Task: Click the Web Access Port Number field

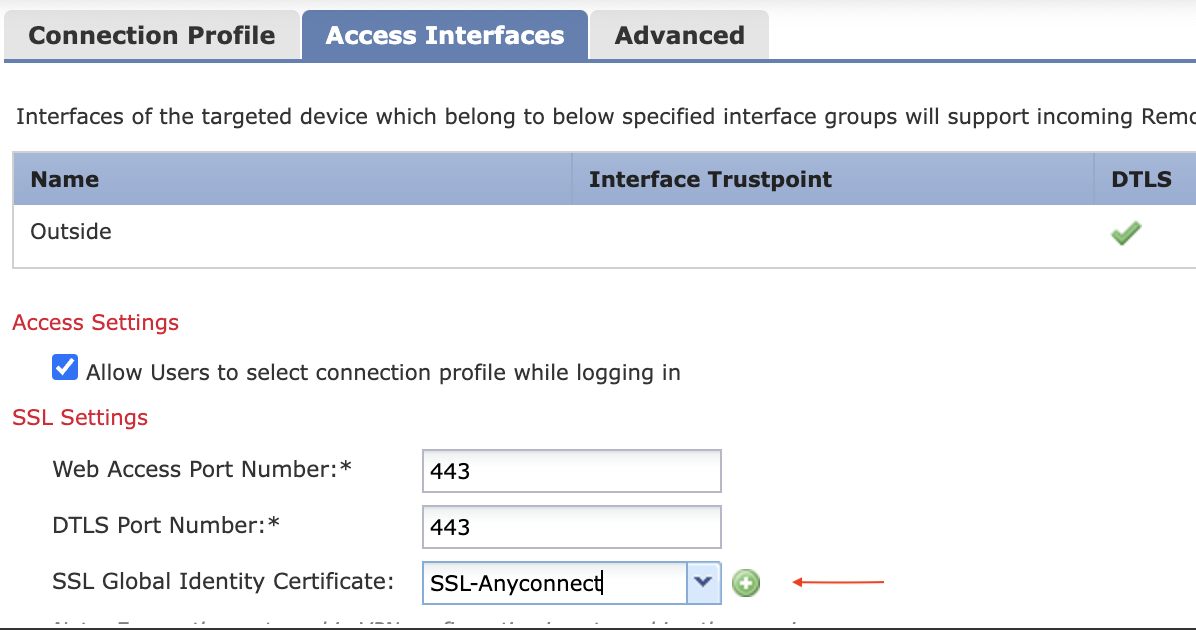Action: pyautogui.click(x=571, y=470)
